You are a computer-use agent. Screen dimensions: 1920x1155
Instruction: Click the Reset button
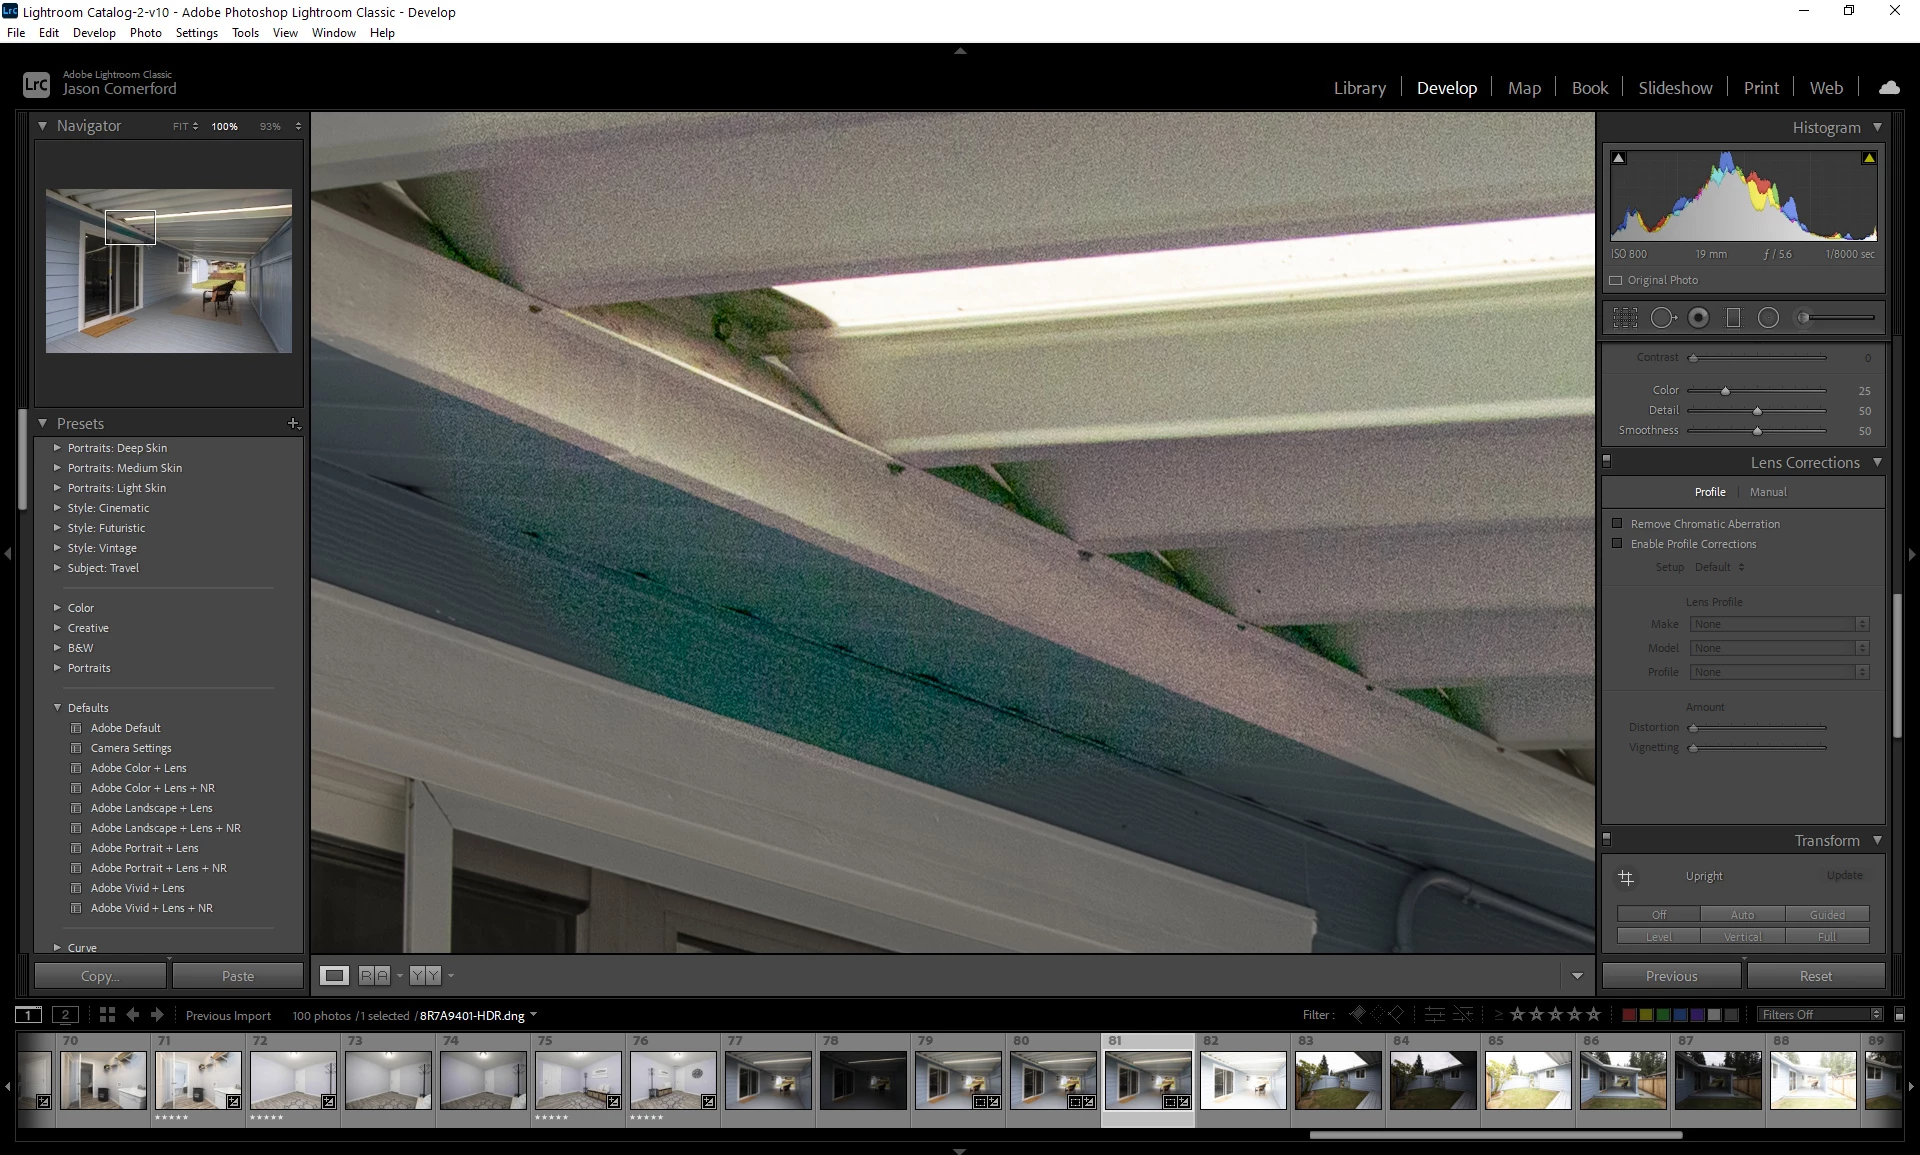(1815, 976)
